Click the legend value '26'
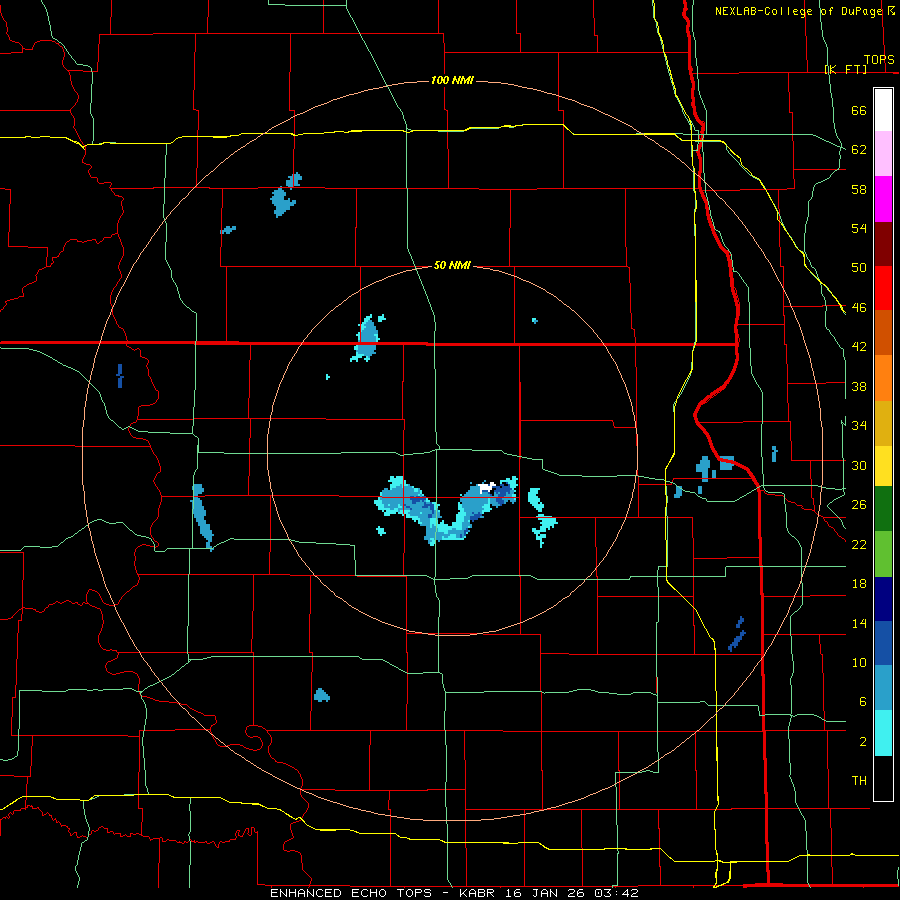The image size is (900, 900). (859, 505)
